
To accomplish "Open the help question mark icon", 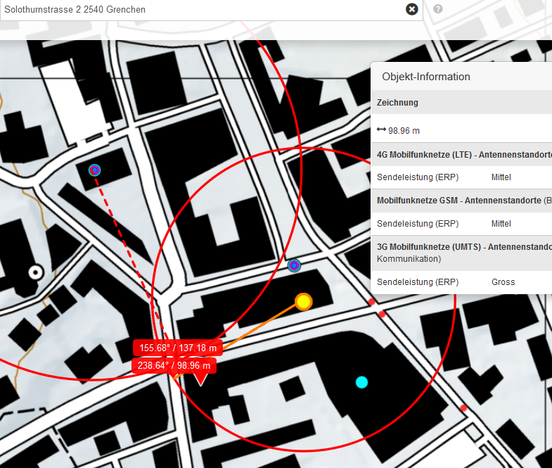I will (438, 9).
